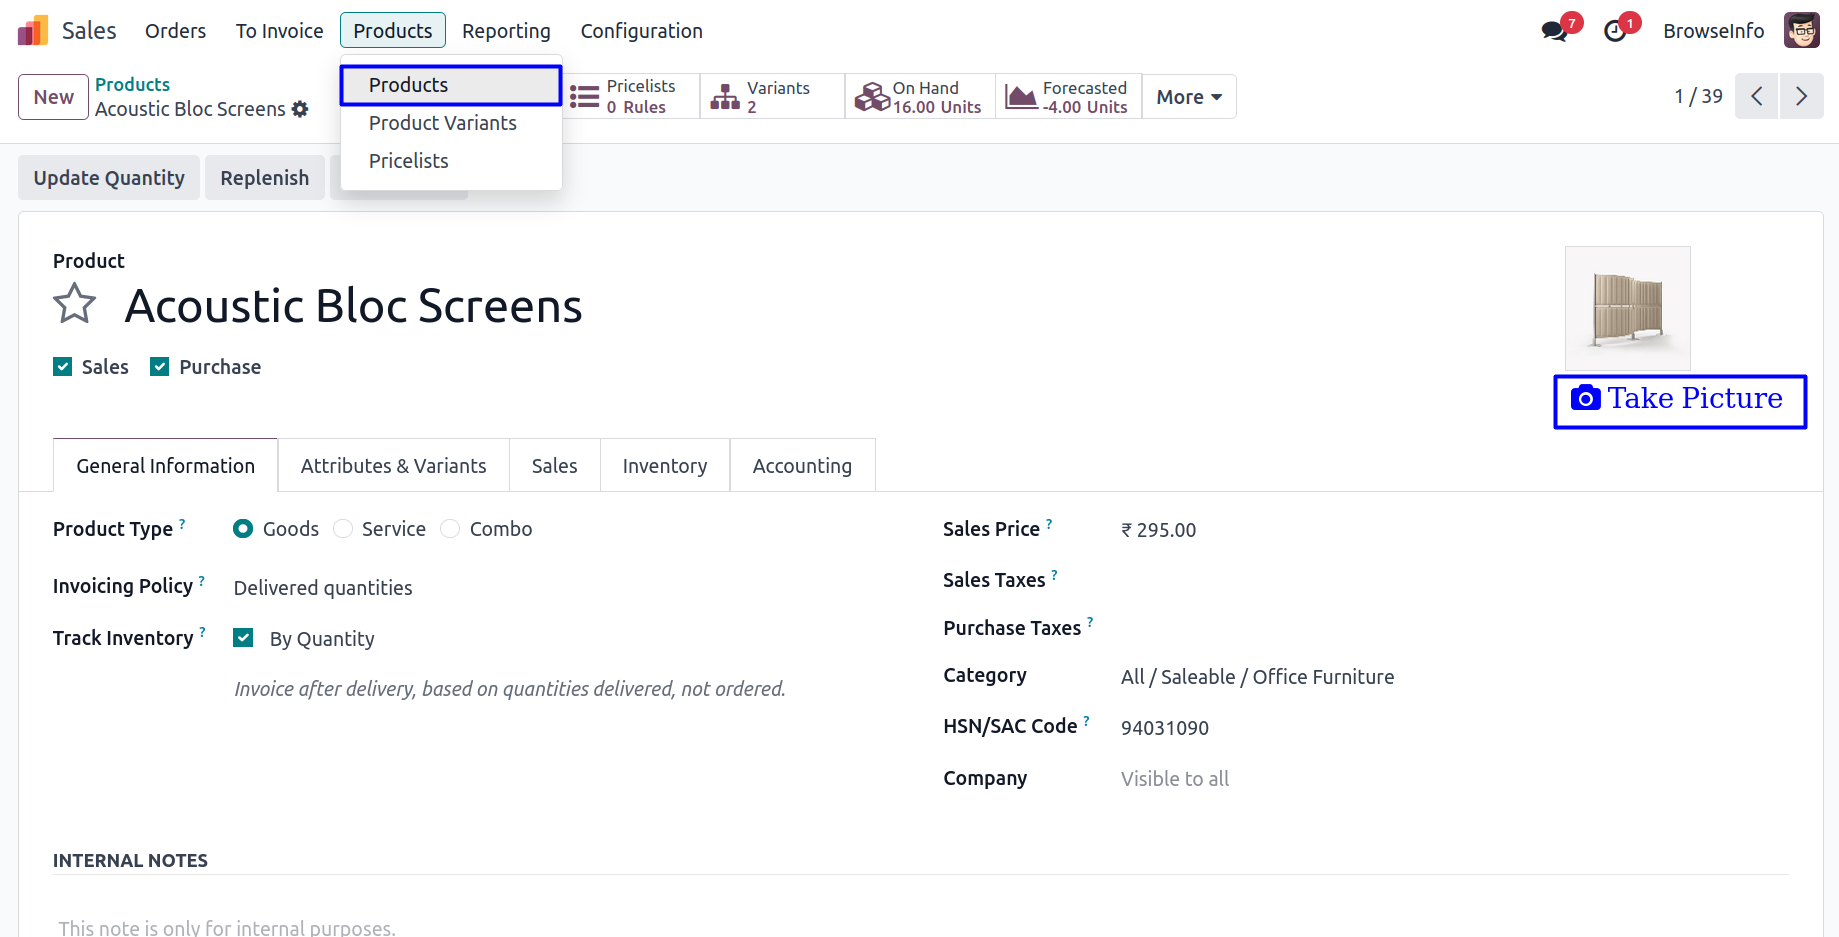Switch to Attributes & Variants tab
This screenshot has height=937, width=1839.
point(393,466)
